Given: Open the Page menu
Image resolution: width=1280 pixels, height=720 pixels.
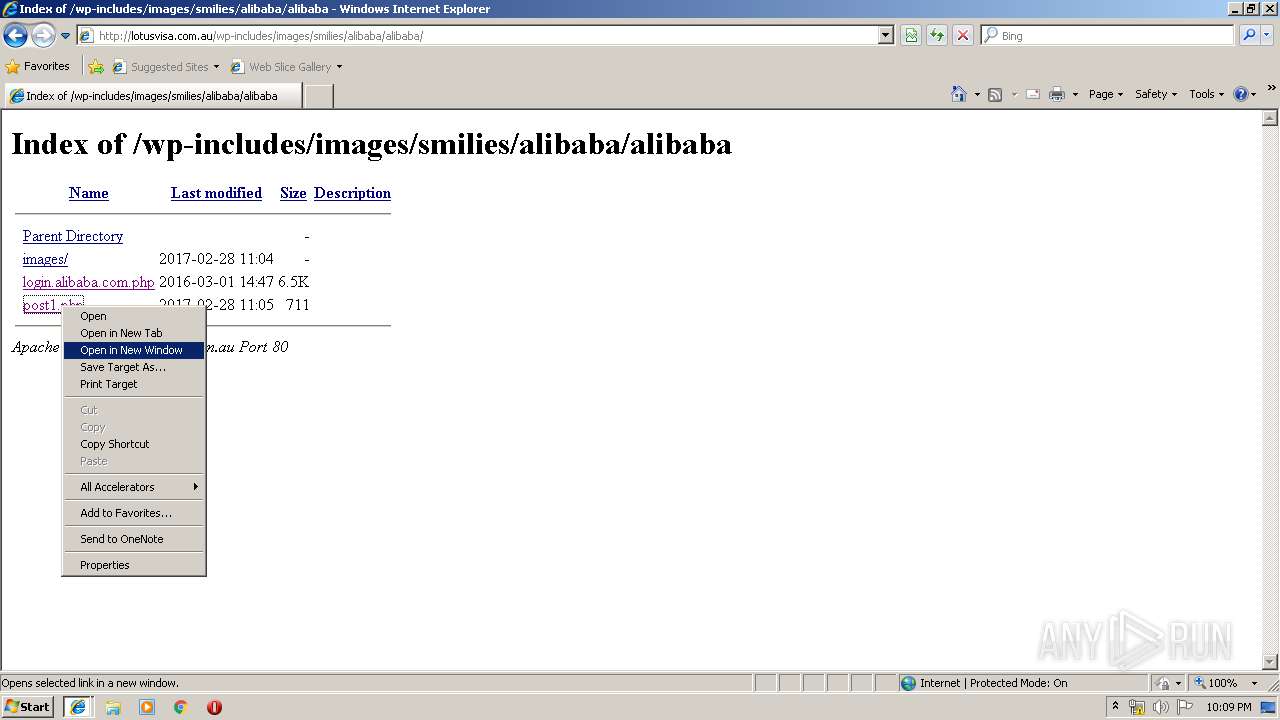Looking at the screenshot, I should (1106, 94).
